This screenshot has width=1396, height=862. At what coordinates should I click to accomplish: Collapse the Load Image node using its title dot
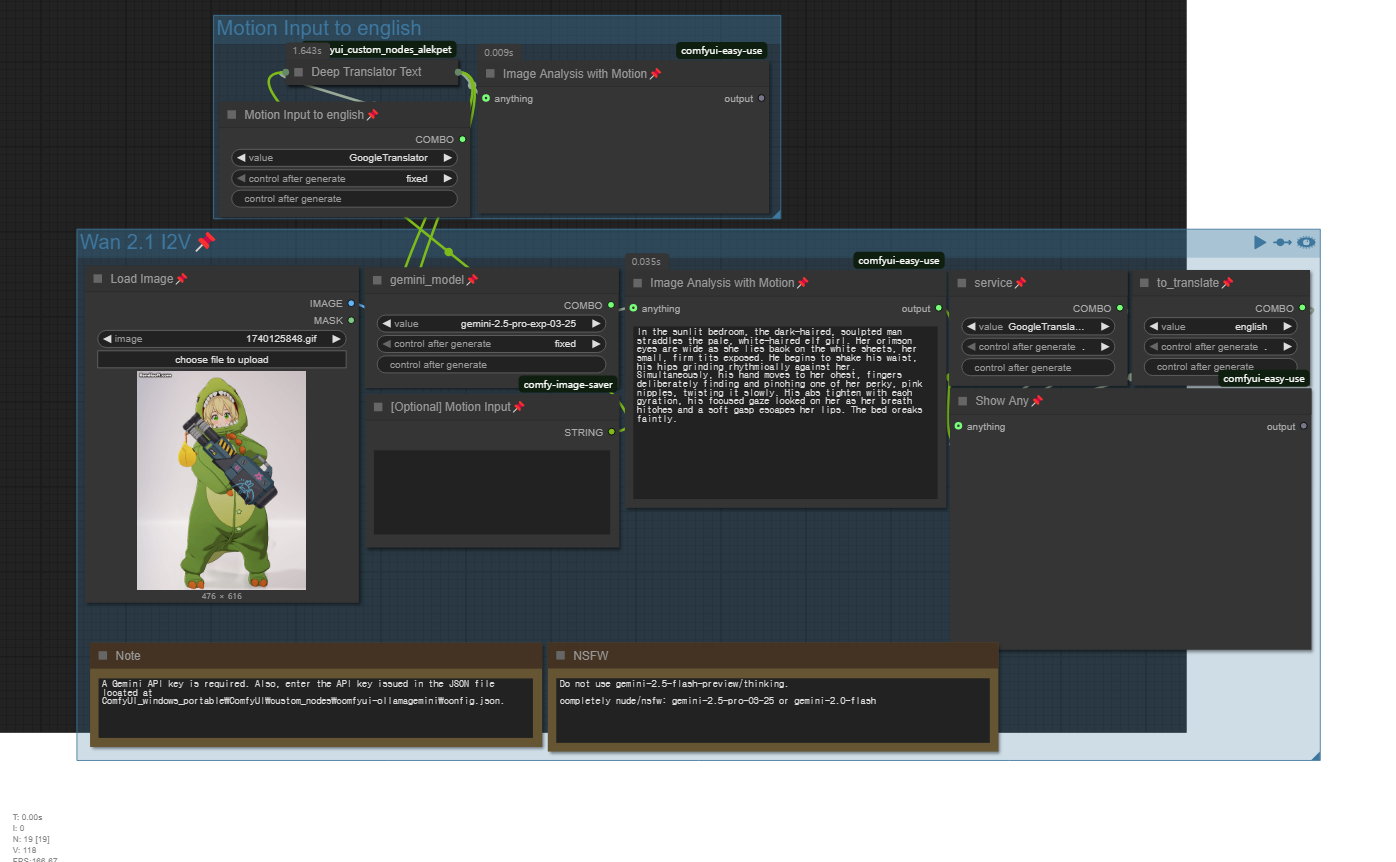(x=98, y=279)
